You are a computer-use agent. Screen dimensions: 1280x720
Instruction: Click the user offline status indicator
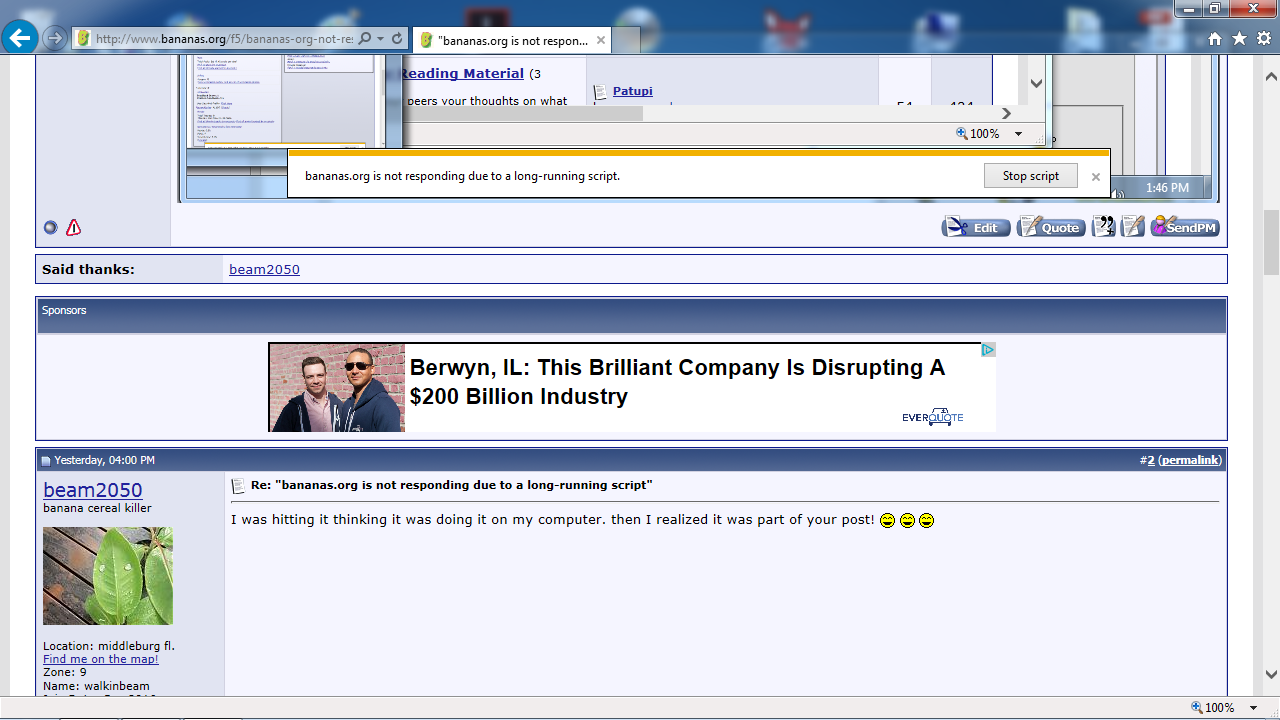tap(50, 228)
